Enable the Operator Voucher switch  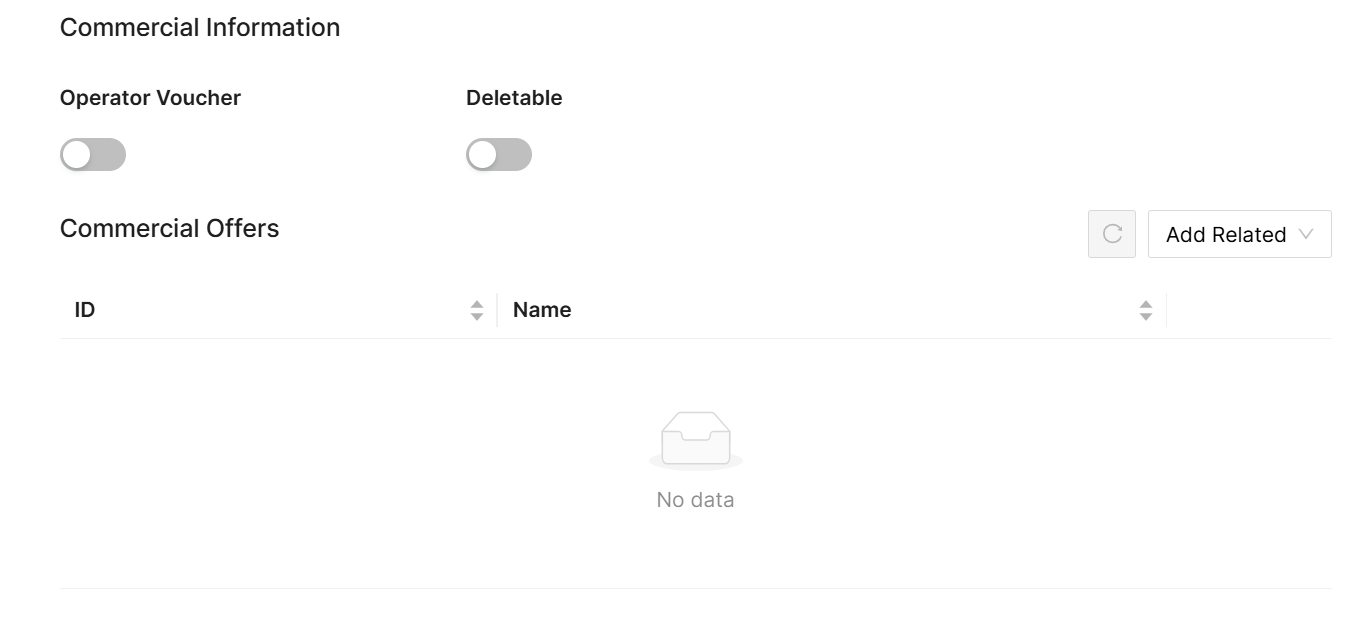93,155
